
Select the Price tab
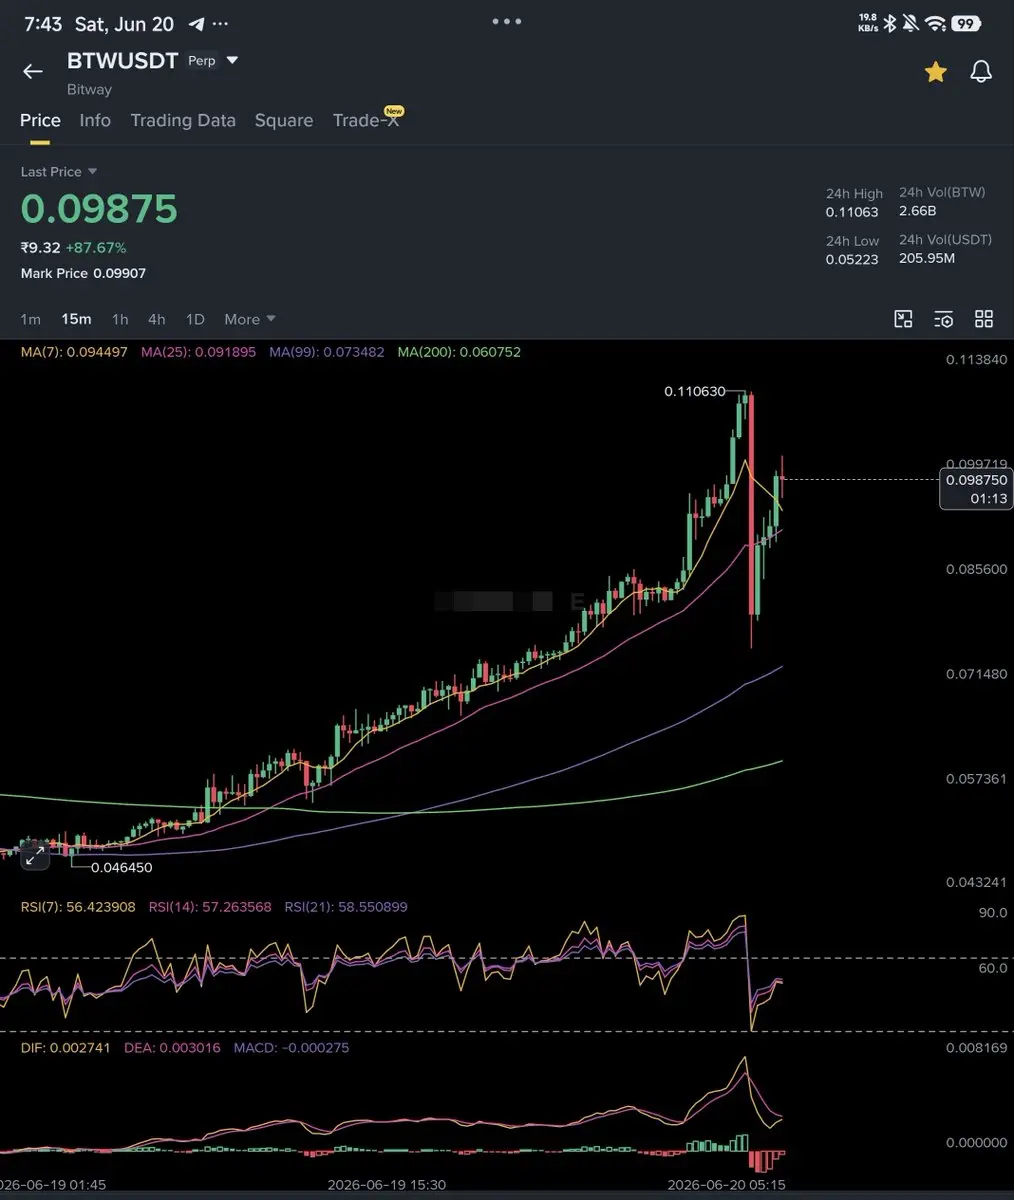[x=40, y=120]
